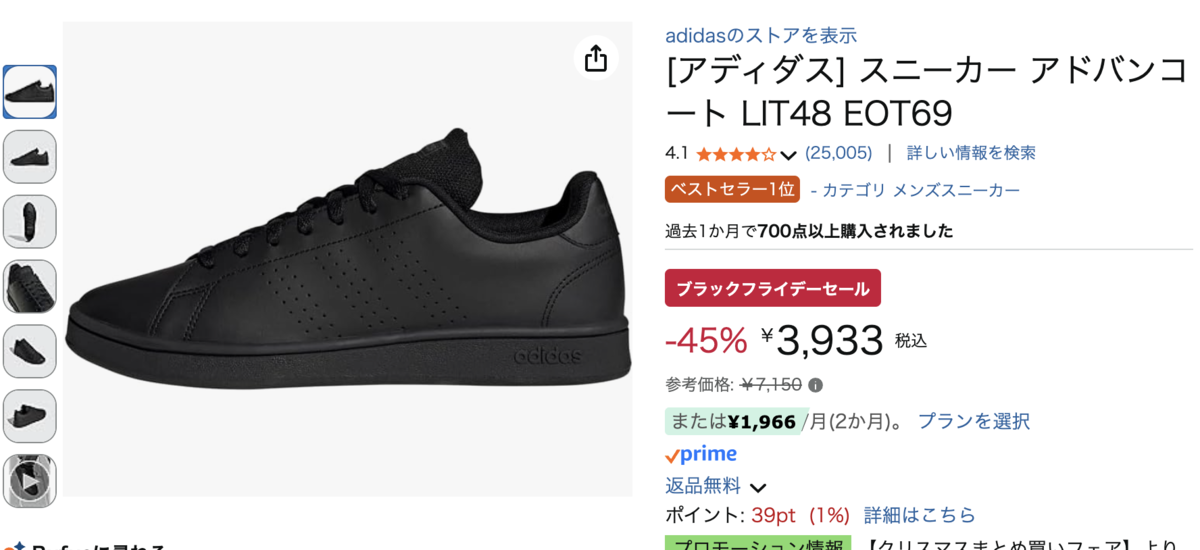This screenshot has width=1200, height=550.
Task: Play the product video thumbnail
Action: (30, 481)
